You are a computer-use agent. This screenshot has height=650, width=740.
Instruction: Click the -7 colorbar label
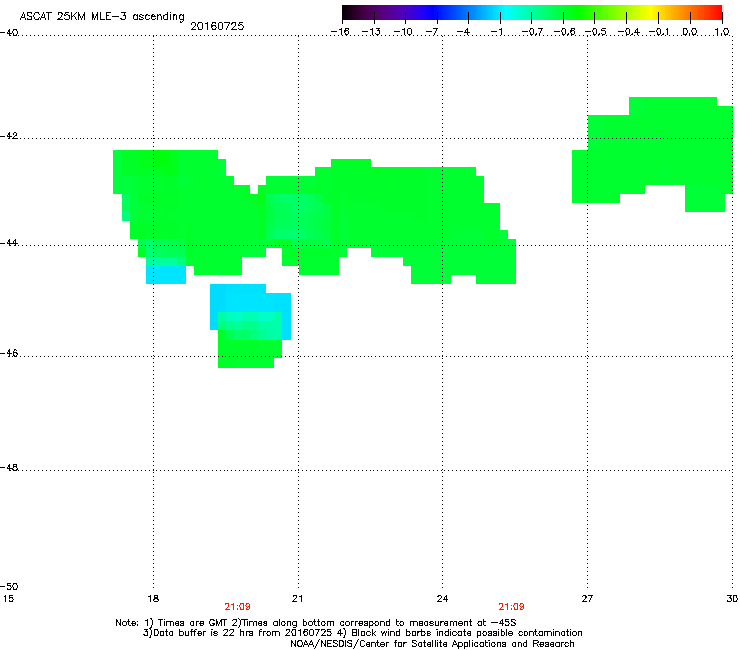click(432, 32)
